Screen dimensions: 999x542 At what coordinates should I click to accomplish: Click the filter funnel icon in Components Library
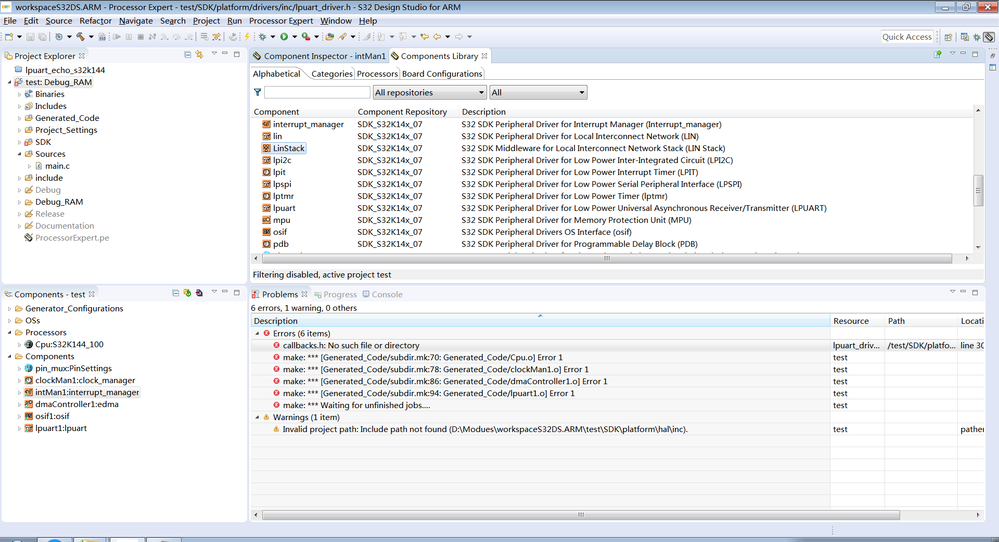(257, 92)
